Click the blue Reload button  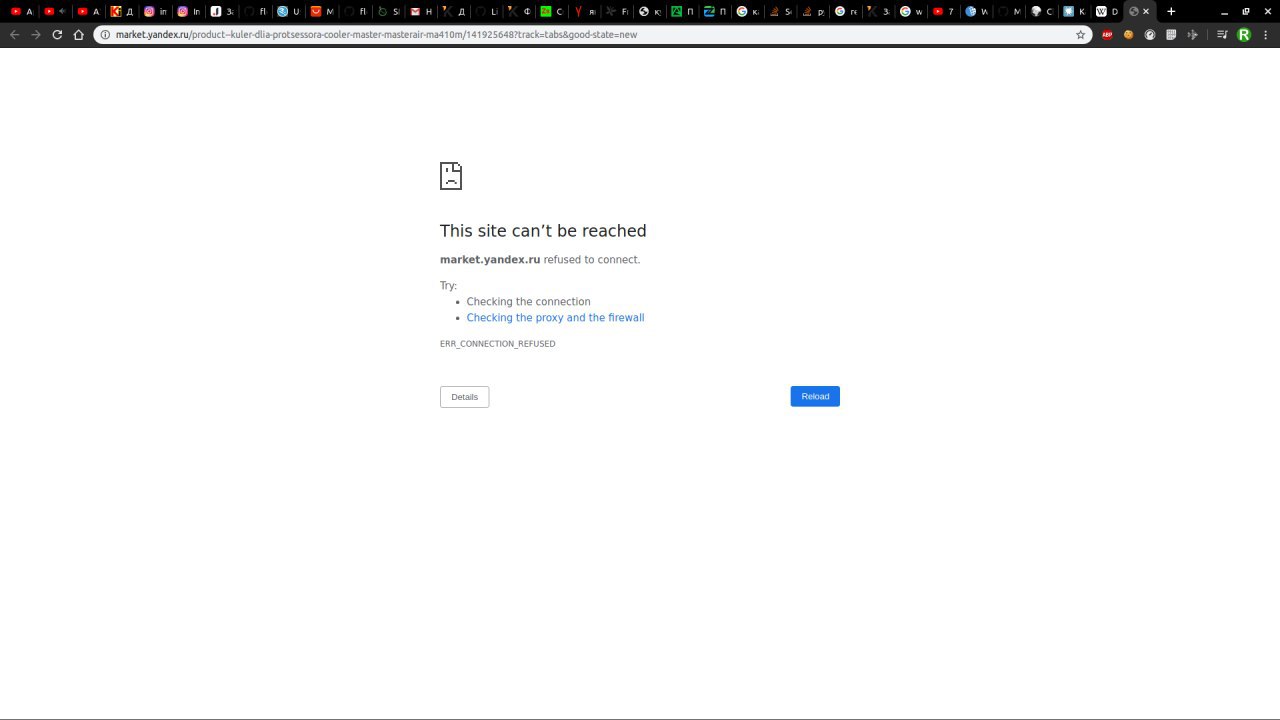click(815, 397)
